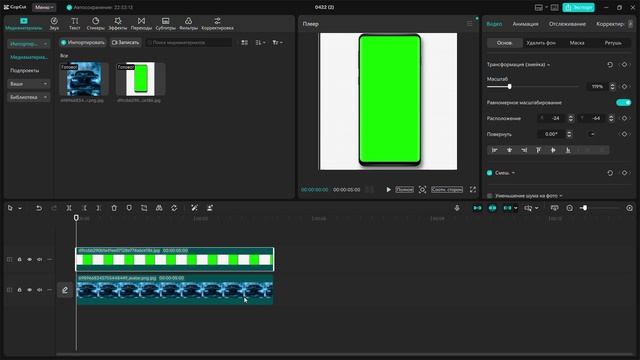The width and height of the screenshot is (640, 360).
Task: Delete right part of clip at playhead
Action: [x=99, y=208]
